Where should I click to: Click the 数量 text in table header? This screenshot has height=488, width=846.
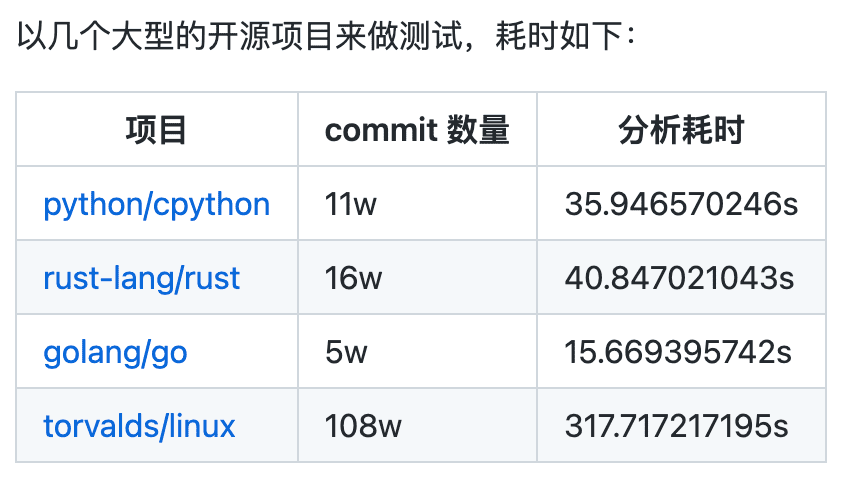point(478,130)
